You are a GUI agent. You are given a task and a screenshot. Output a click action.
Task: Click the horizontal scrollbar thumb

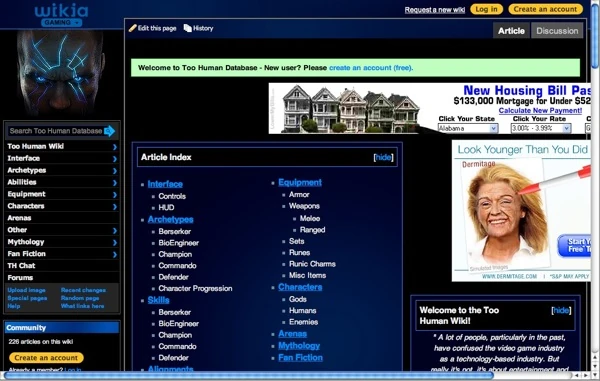pyautogui.click(x=249, y=376)
